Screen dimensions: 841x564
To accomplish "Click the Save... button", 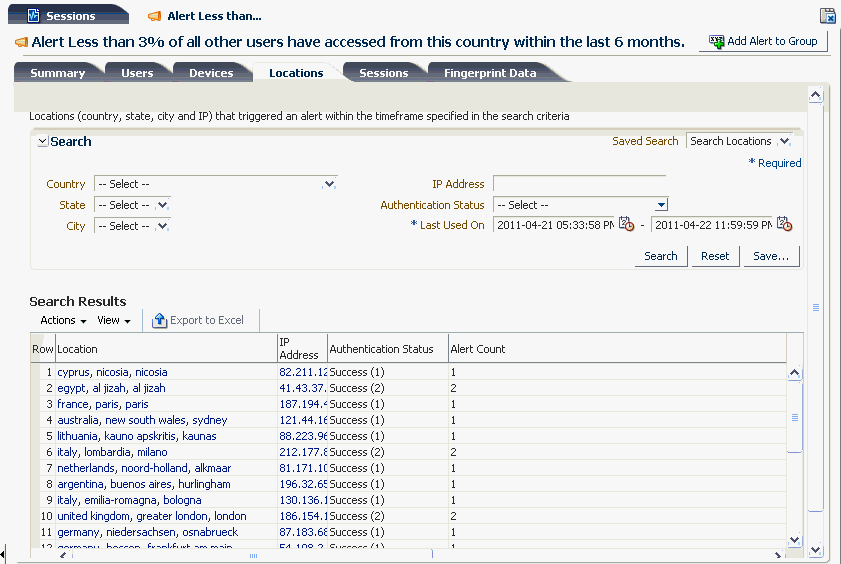I will coord(771,256).
